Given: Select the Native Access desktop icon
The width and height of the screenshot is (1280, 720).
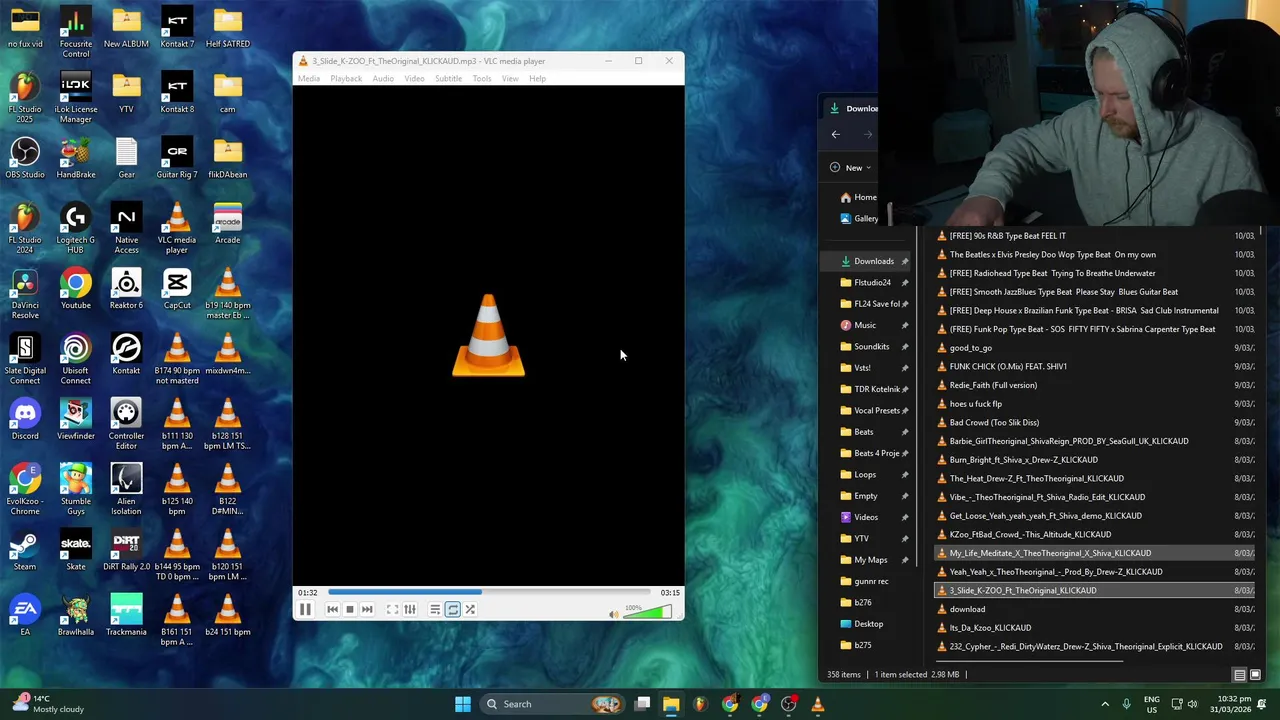Looking at the screenshot, I should (x=126, y=228).
